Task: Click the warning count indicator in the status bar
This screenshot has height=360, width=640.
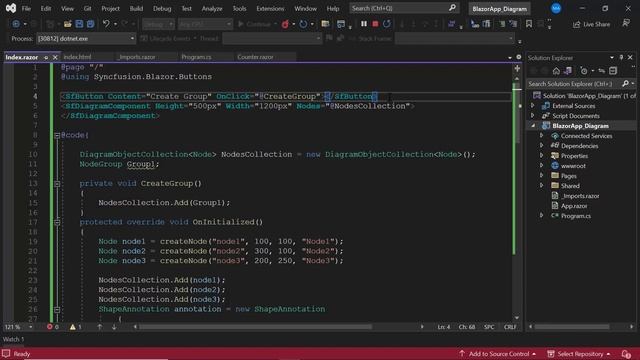Action: click(76, 327)
